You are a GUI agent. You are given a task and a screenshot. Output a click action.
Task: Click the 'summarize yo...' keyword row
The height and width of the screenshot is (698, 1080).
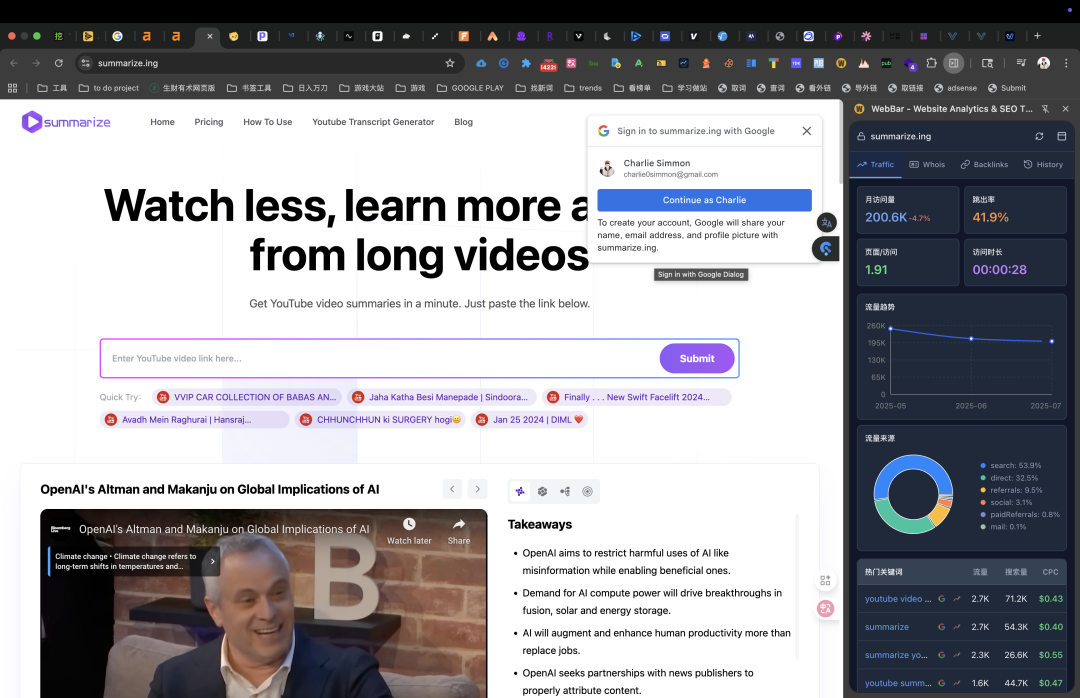pos(963,655)
